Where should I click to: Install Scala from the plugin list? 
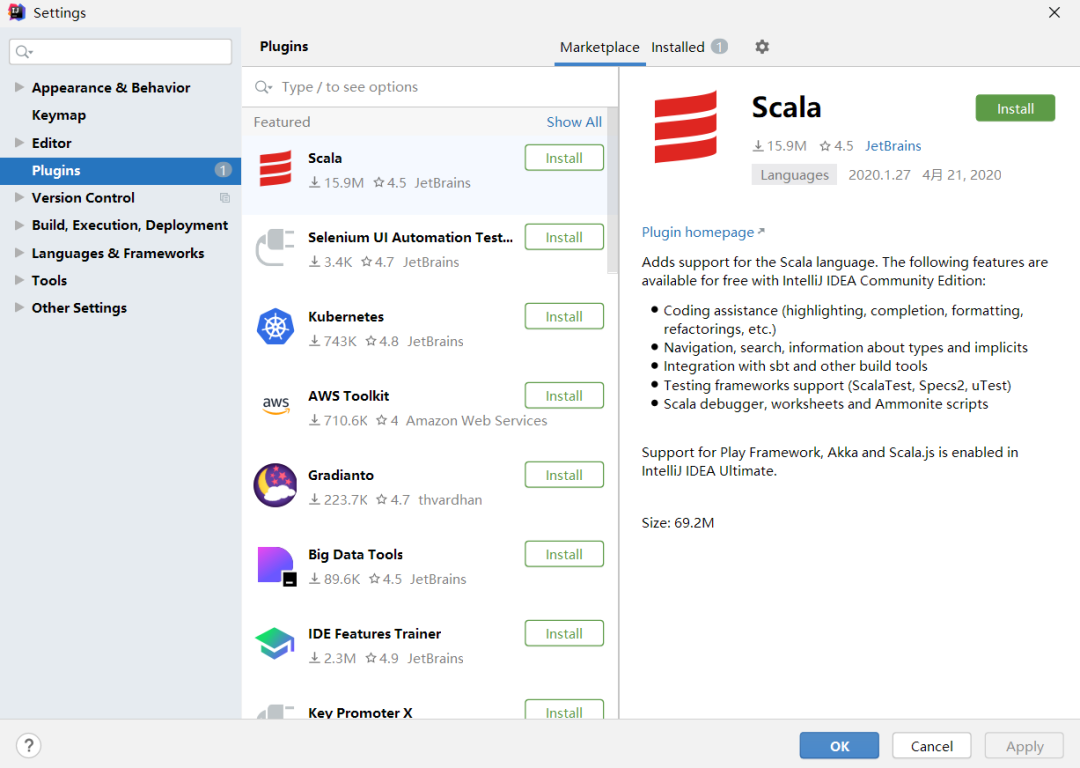pyautogui.click(x=564, y=158)
